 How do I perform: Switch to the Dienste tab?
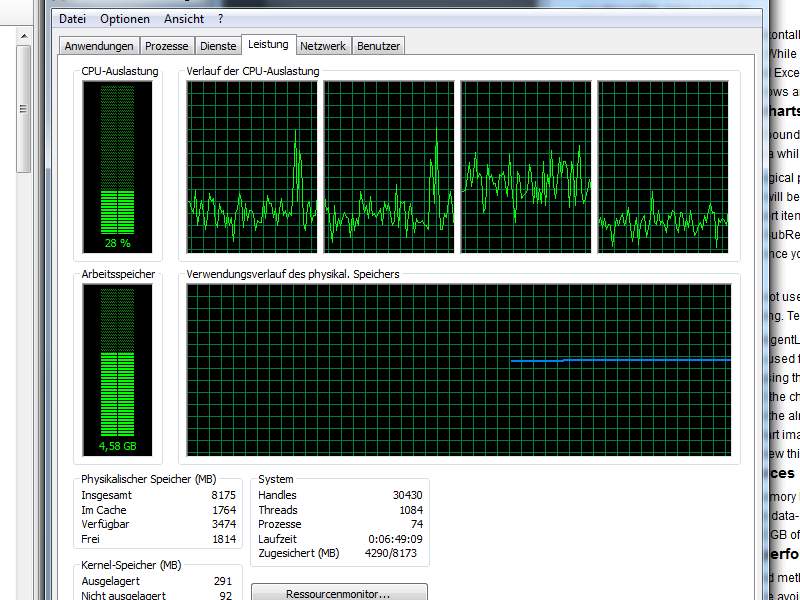tap(218, 46)
